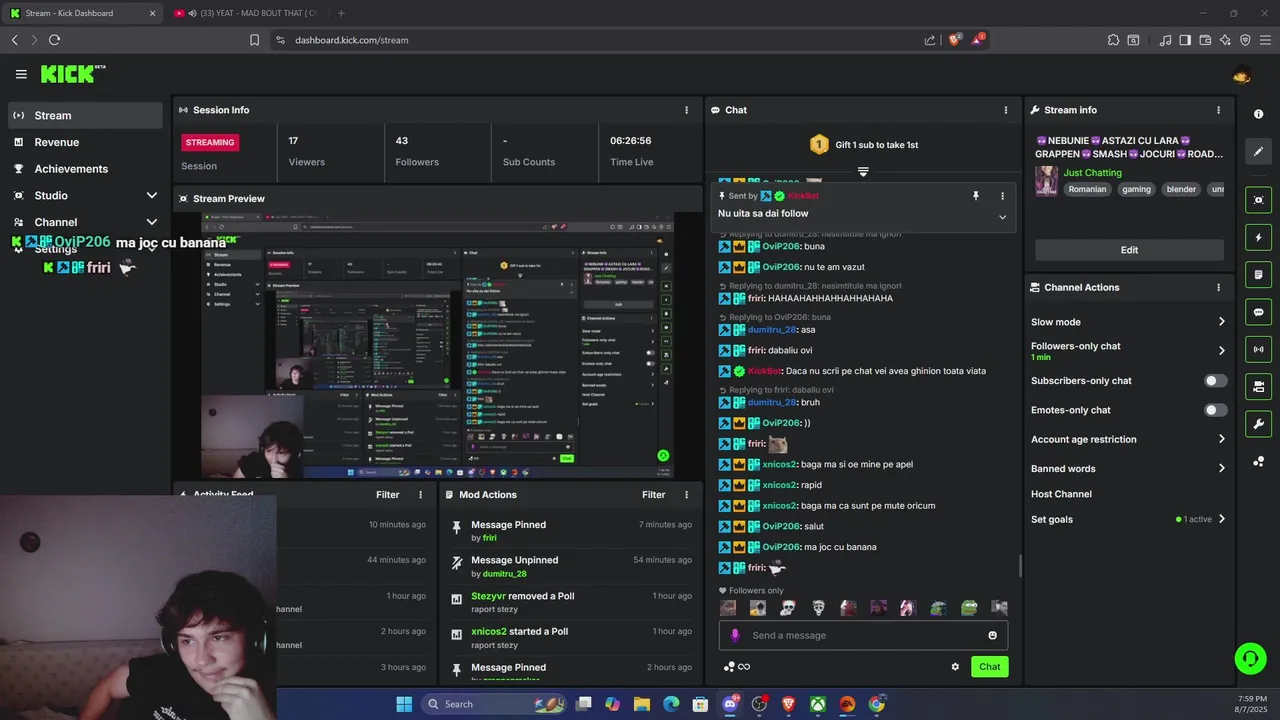Image resolution: width=1280 pixels, height=720 pixels.
Task: Open the hamburger menu beside Kick logo
Action: coord(21,74)
